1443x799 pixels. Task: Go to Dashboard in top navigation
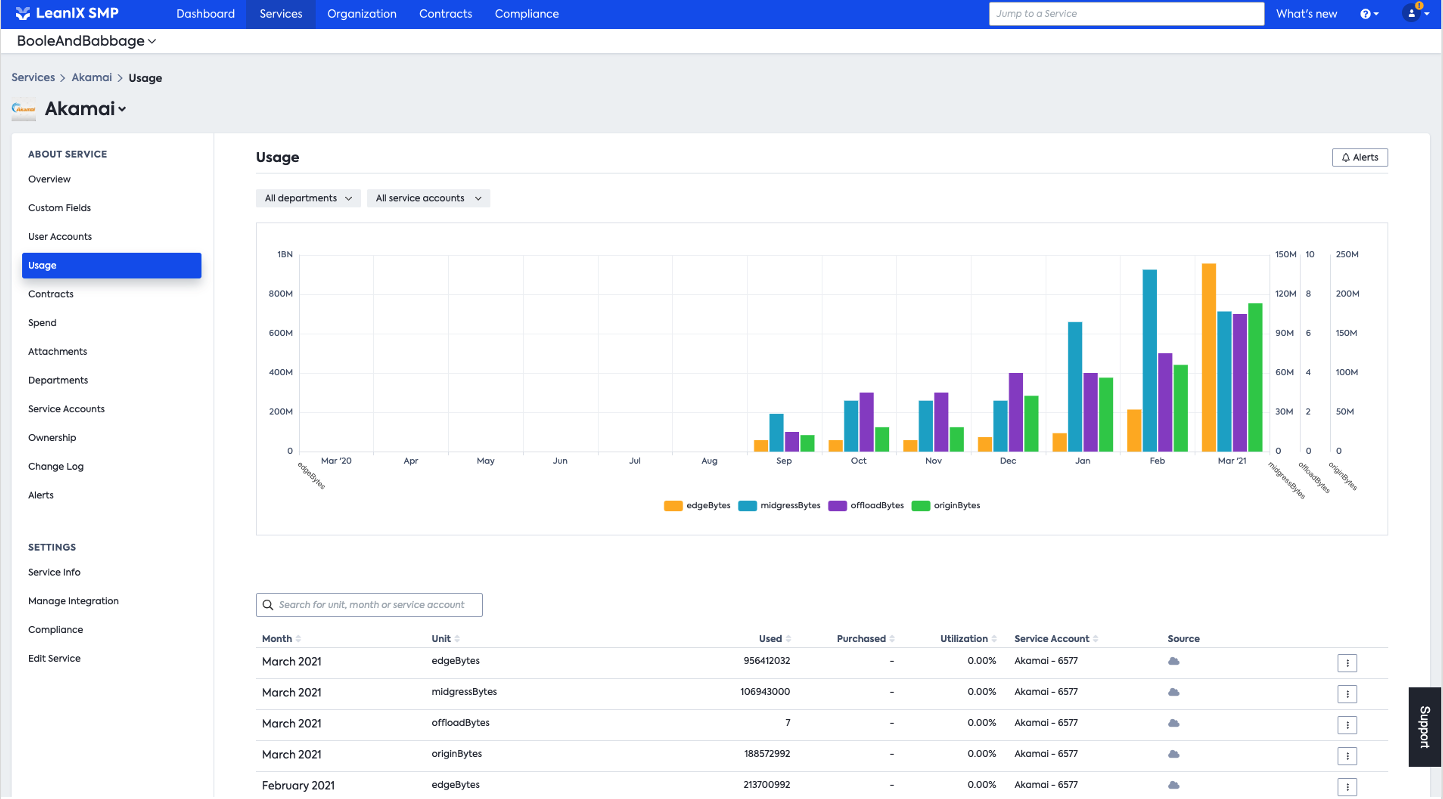pos(205,14)
